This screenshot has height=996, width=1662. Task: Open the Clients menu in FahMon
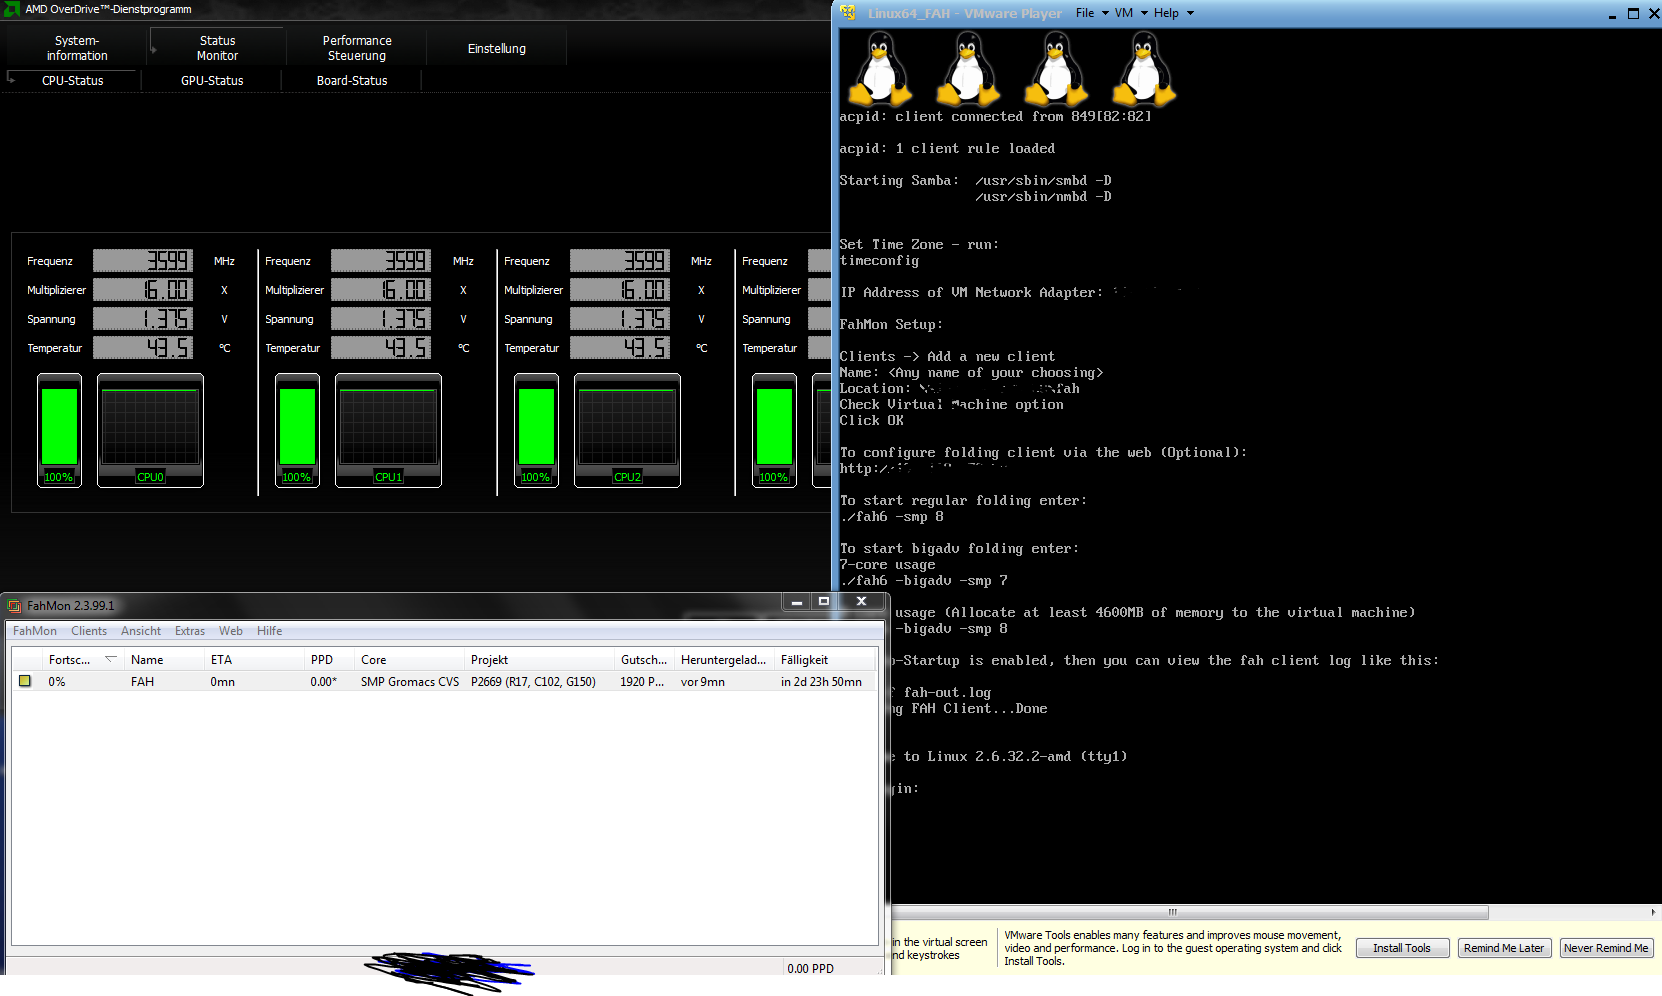89,631
